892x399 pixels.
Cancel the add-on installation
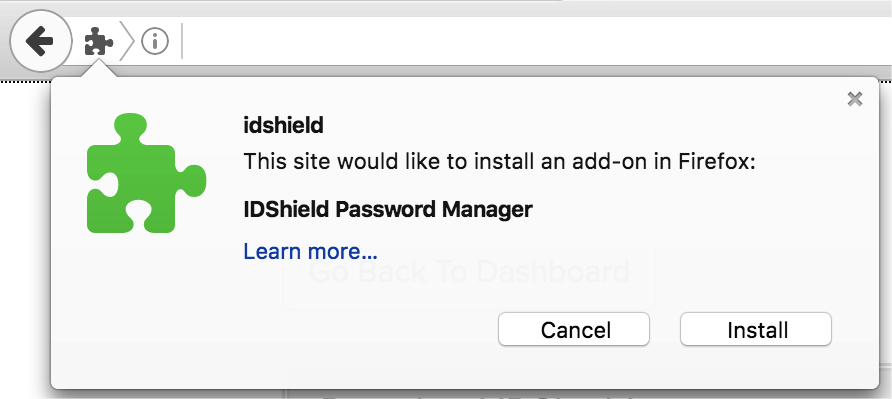click(x=574, y=329)
